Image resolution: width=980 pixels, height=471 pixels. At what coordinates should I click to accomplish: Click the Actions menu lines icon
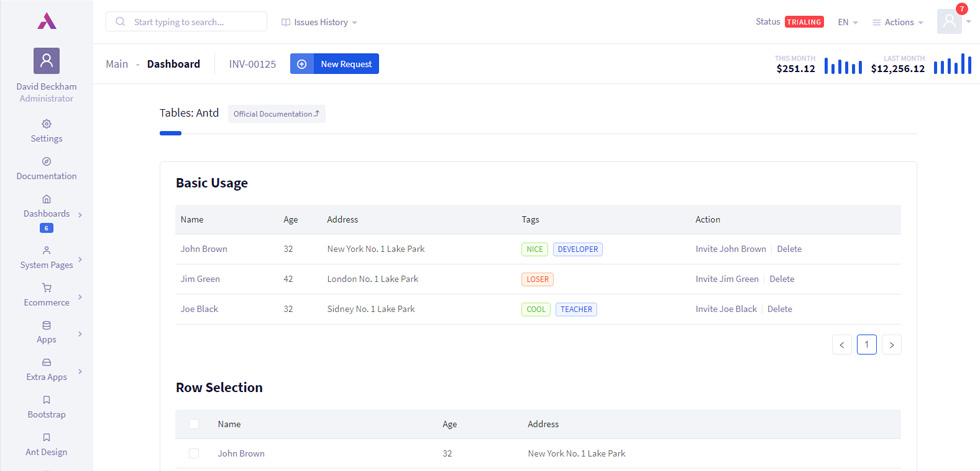tap(877, 22)
